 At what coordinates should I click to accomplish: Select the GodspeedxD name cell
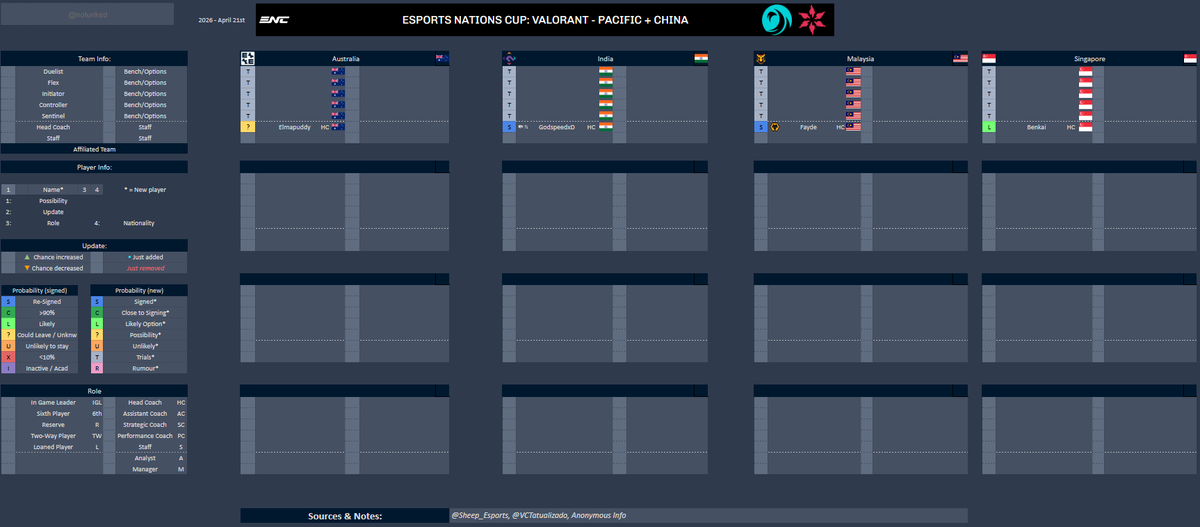pos(557,128)
